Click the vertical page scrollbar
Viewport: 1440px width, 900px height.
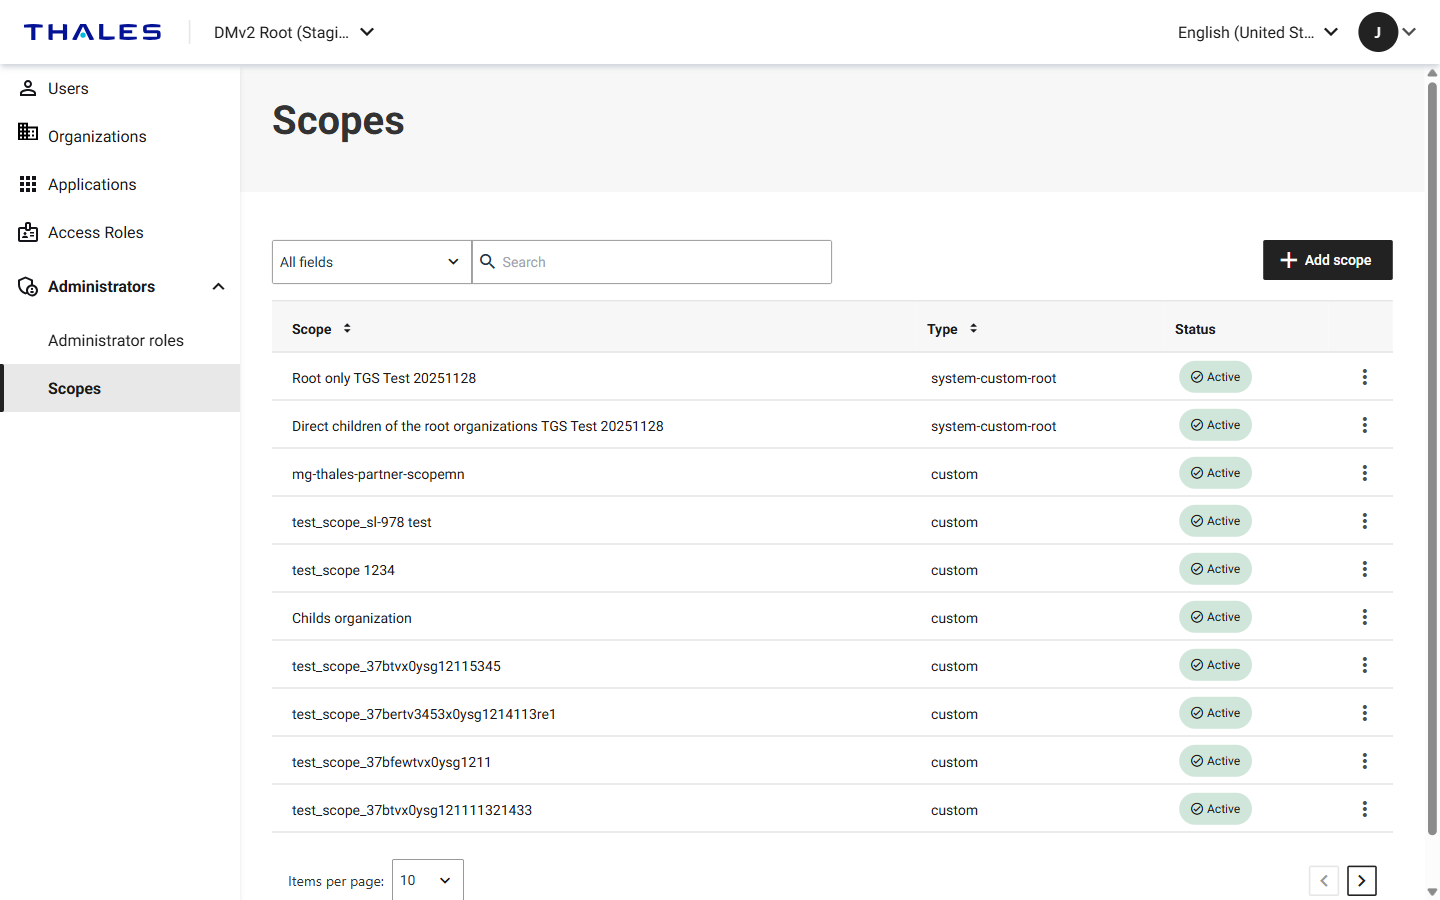(1432, 458)
